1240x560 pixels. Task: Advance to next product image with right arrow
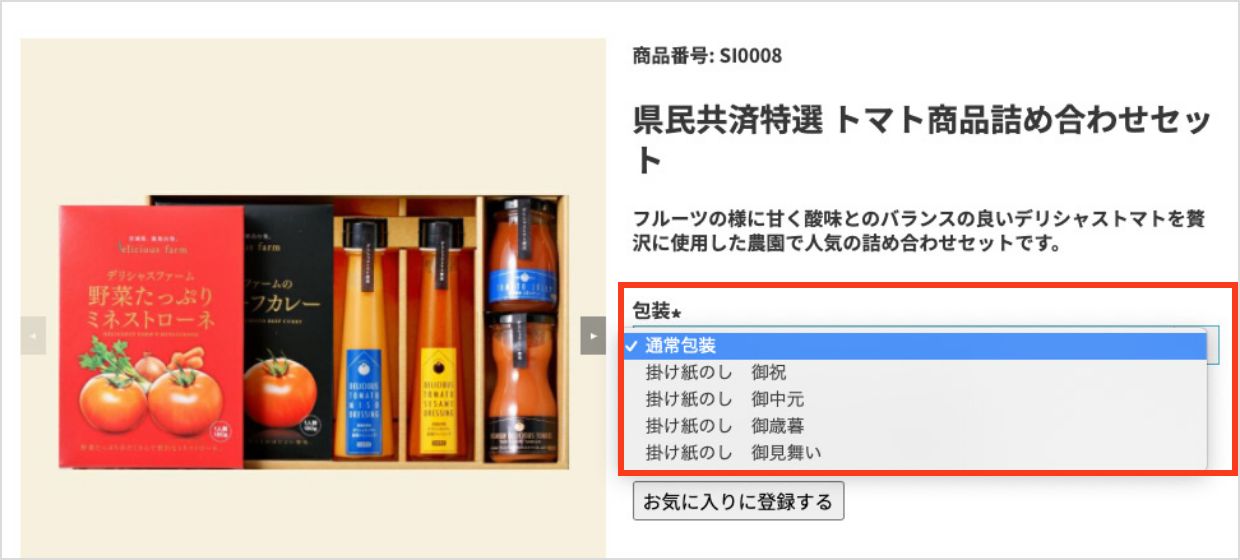coord(593,335)
